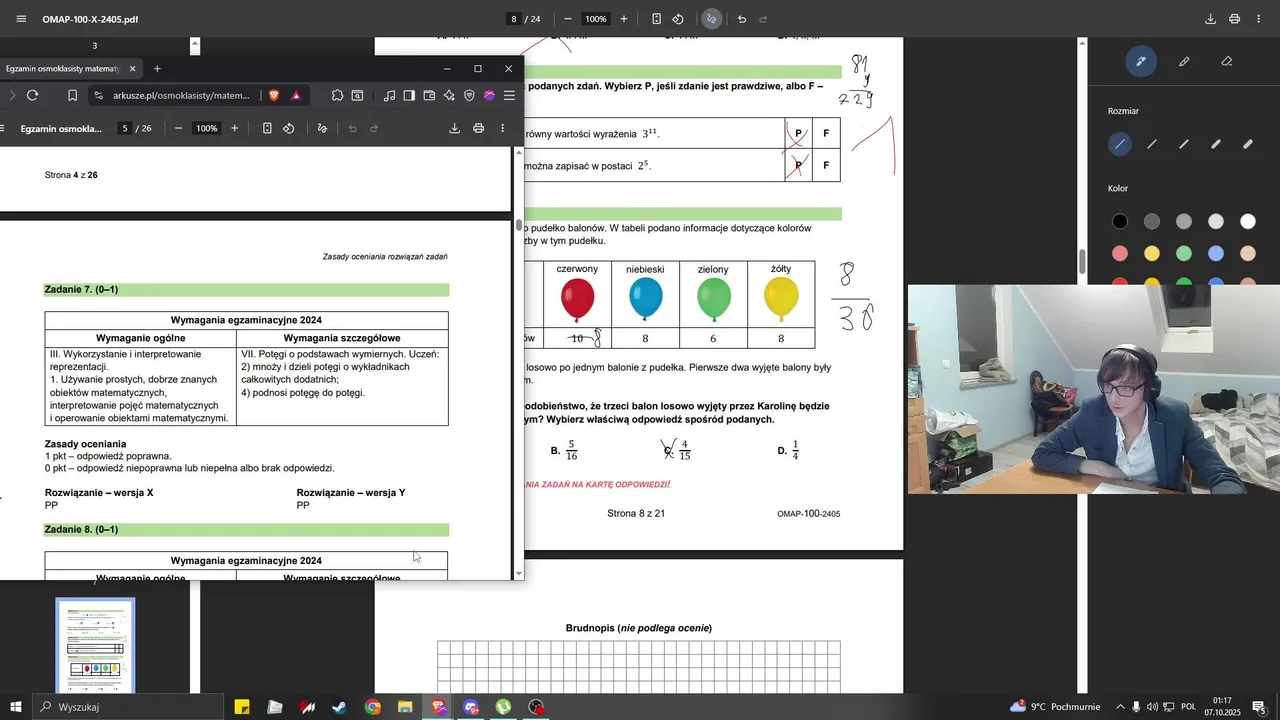Zoom out in the back PDF viewer
The width and height of the screenshot is (1280, 720).
click(x=568, y=19)
